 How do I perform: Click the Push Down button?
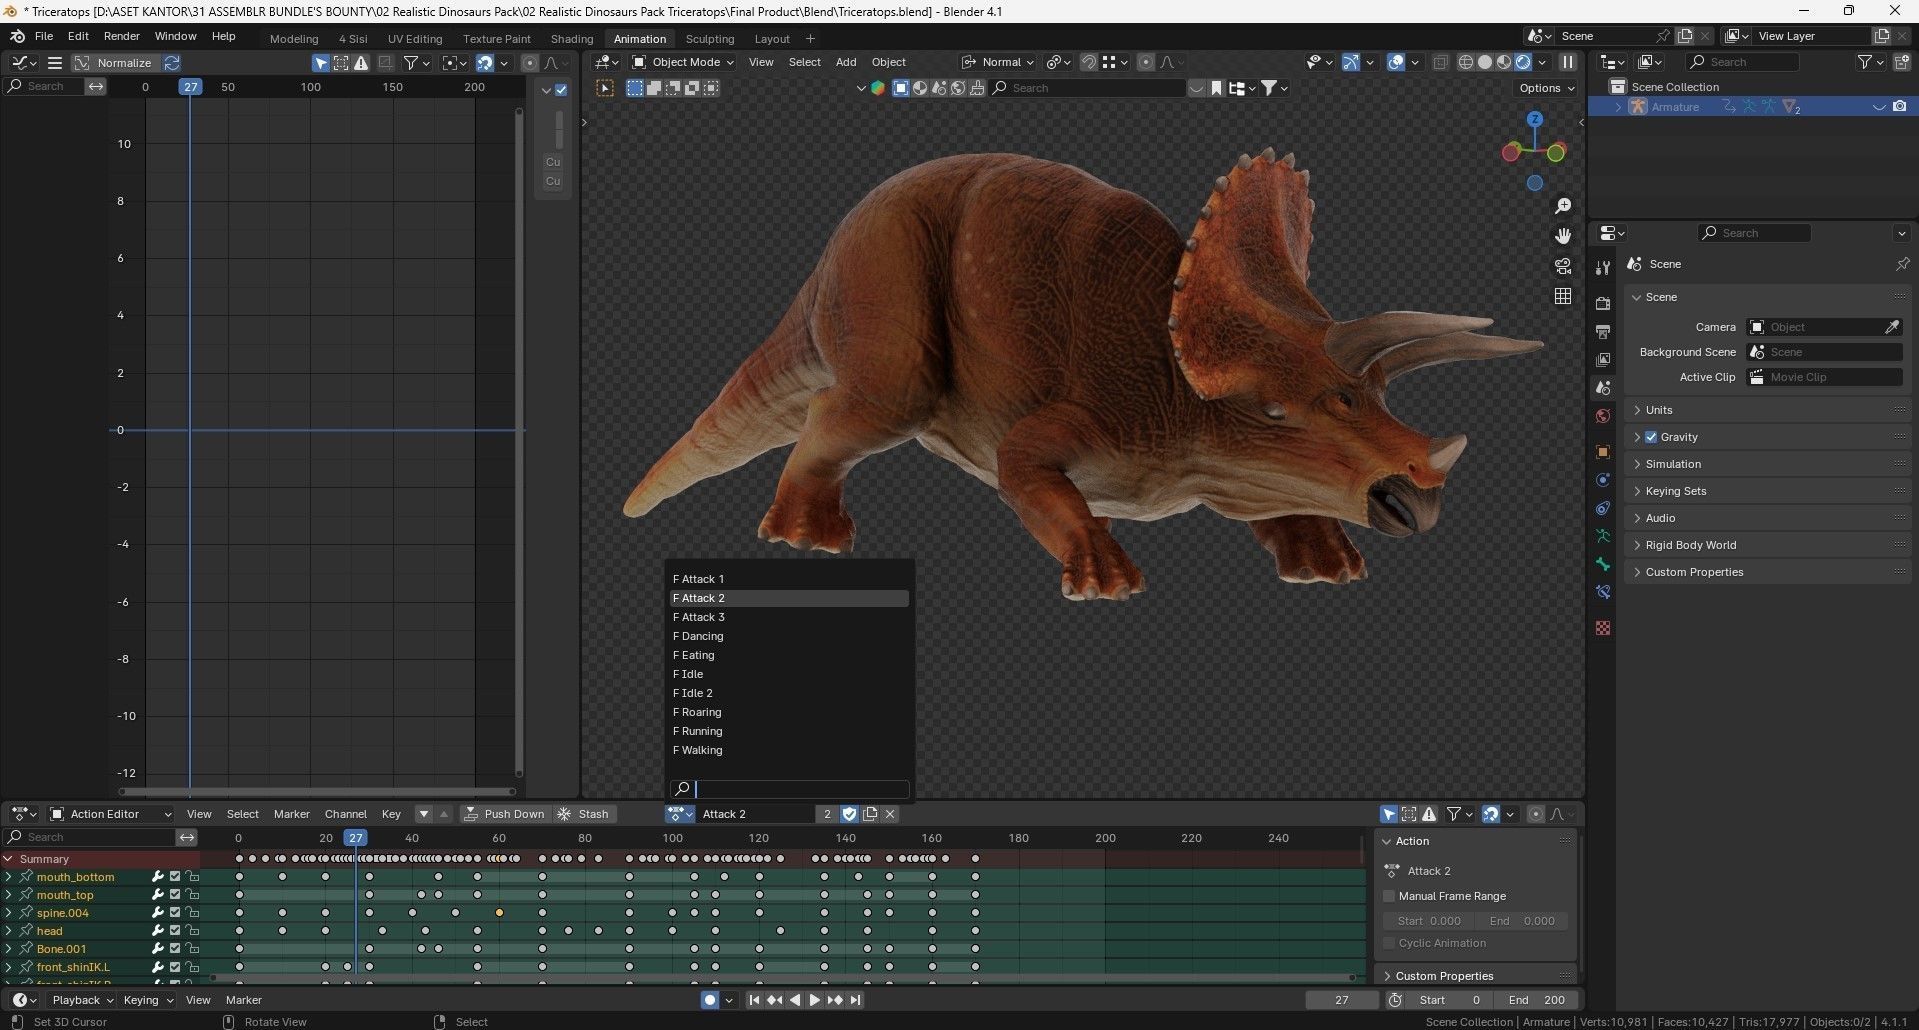(506, 814)
